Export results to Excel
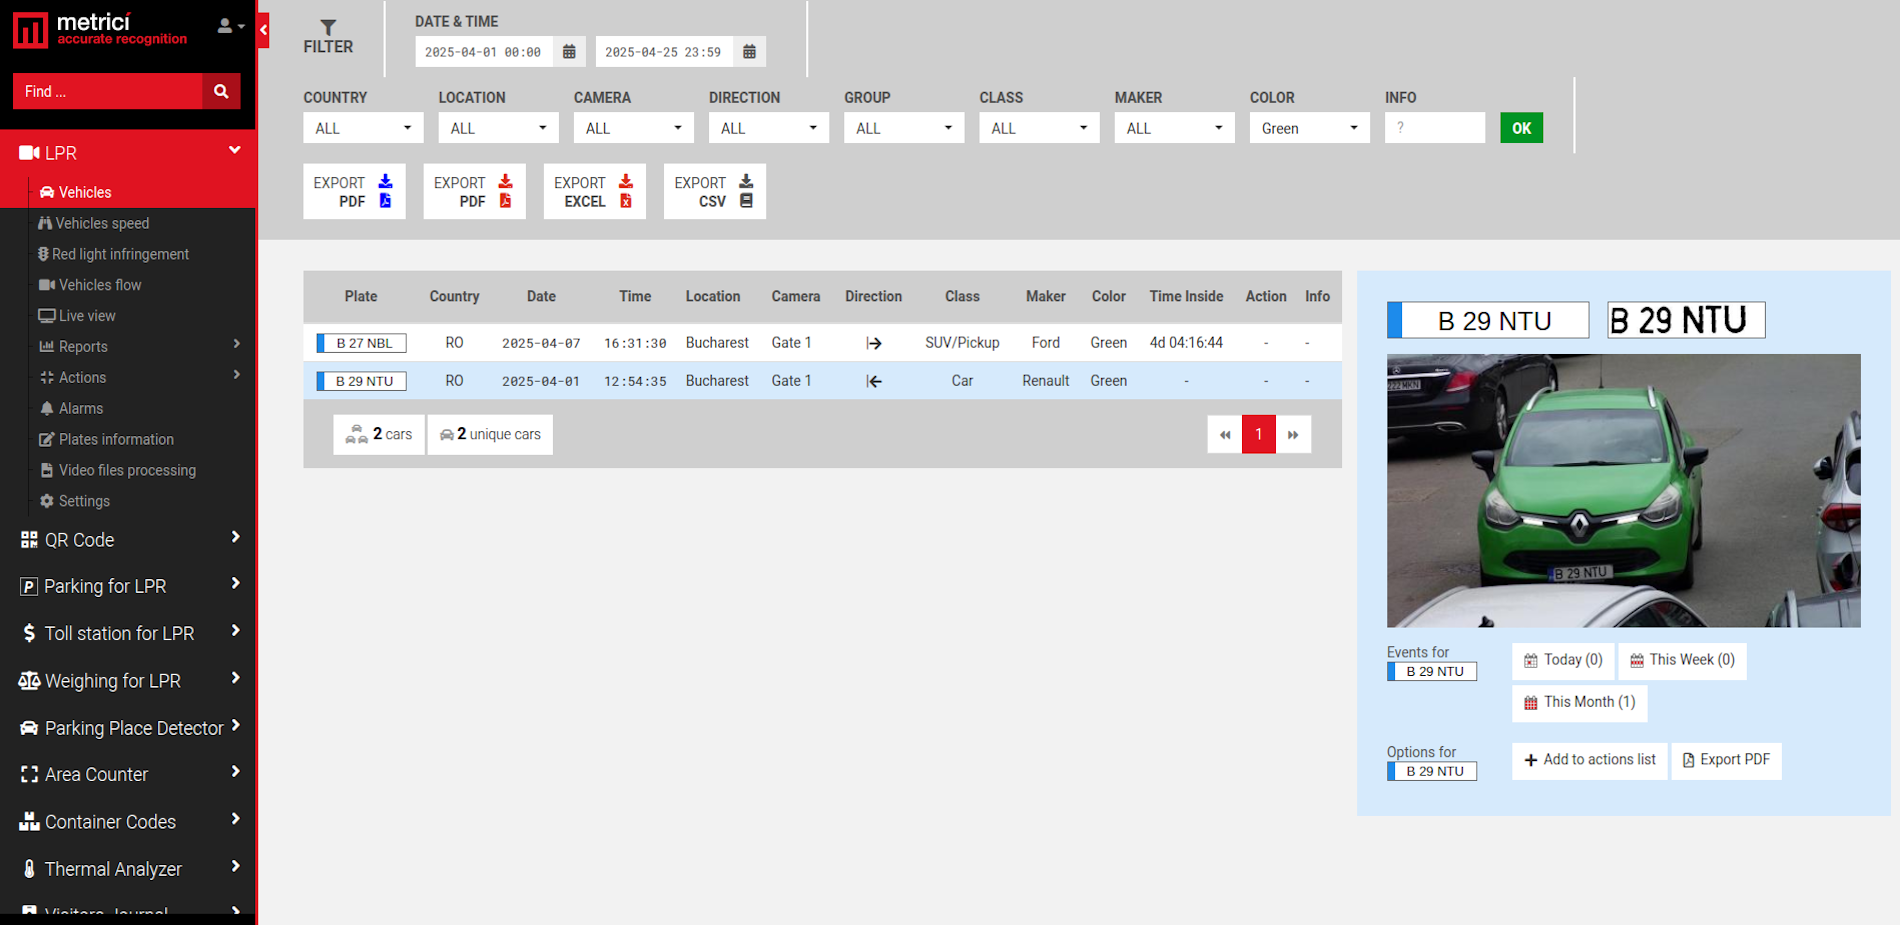This screenshot has height=925, width=1900. coord(594,191)
